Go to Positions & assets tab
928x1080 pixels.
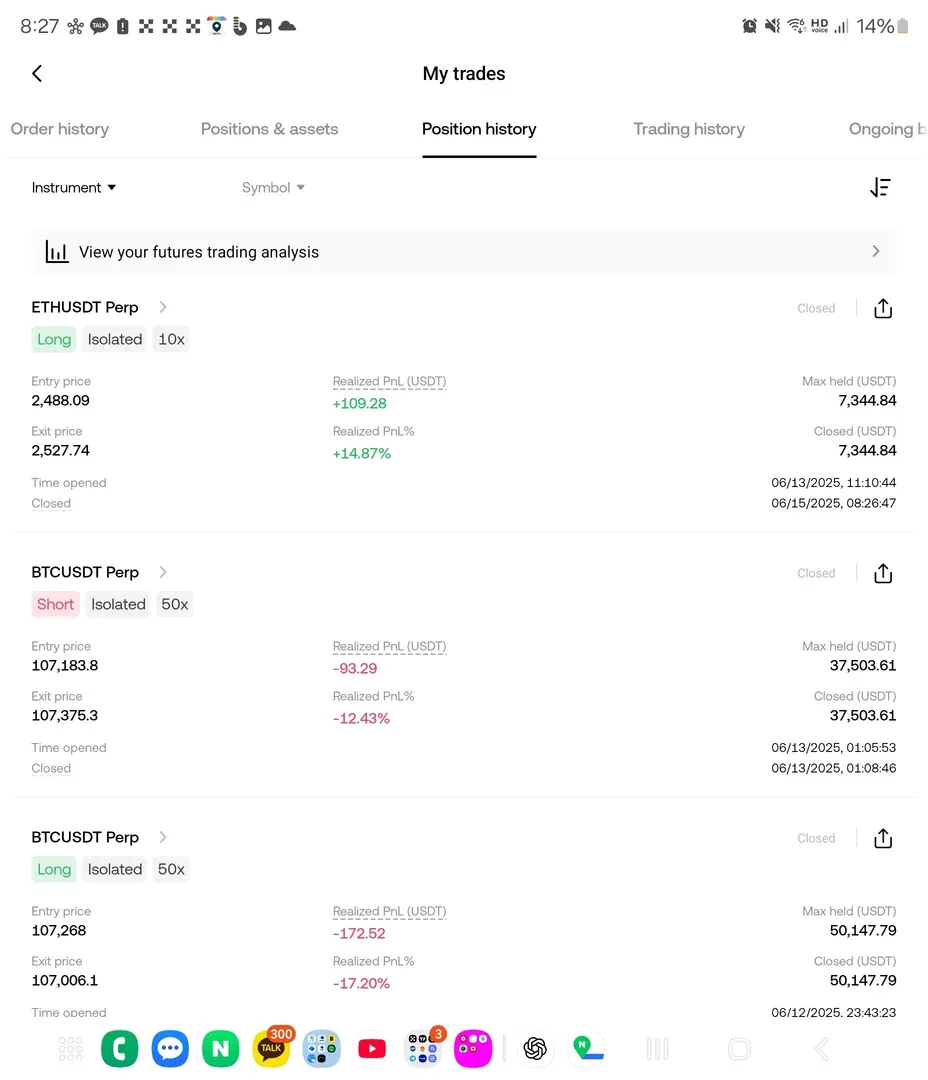[269, 129]
